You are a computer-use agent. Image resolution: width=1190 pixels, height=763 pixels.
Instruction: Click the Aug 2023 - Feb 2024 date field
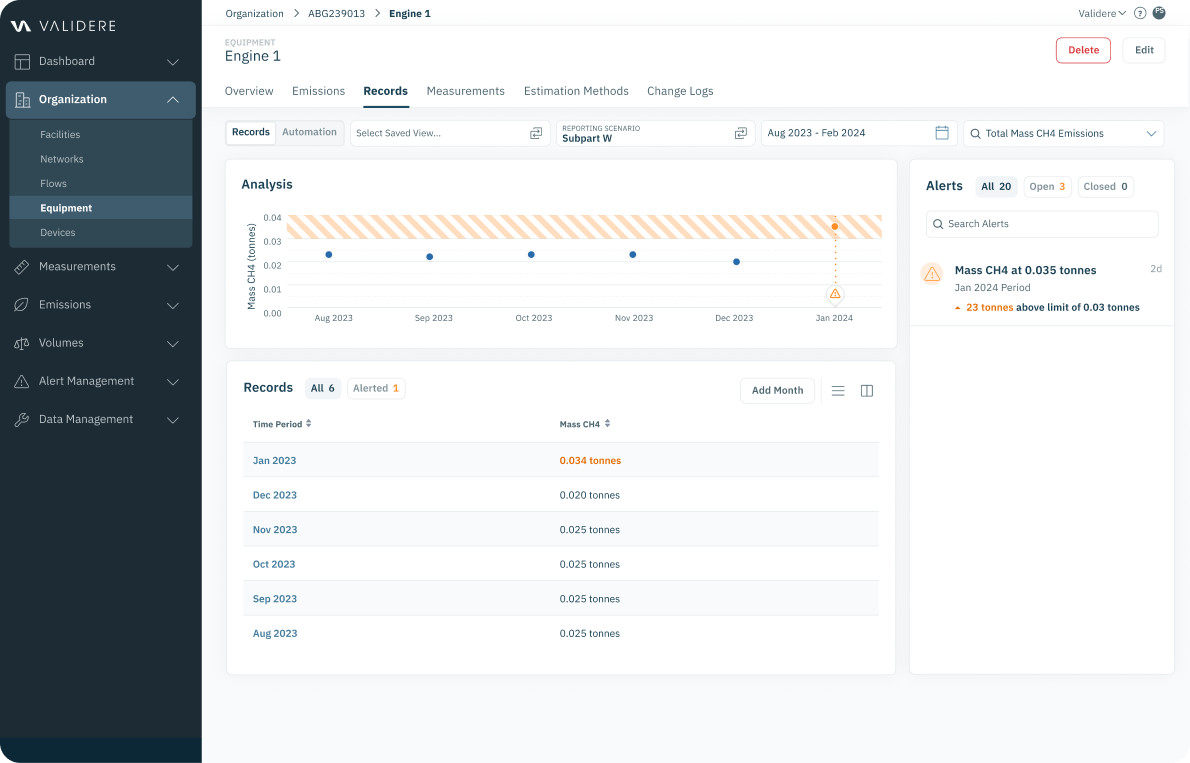tap(859, 134)
